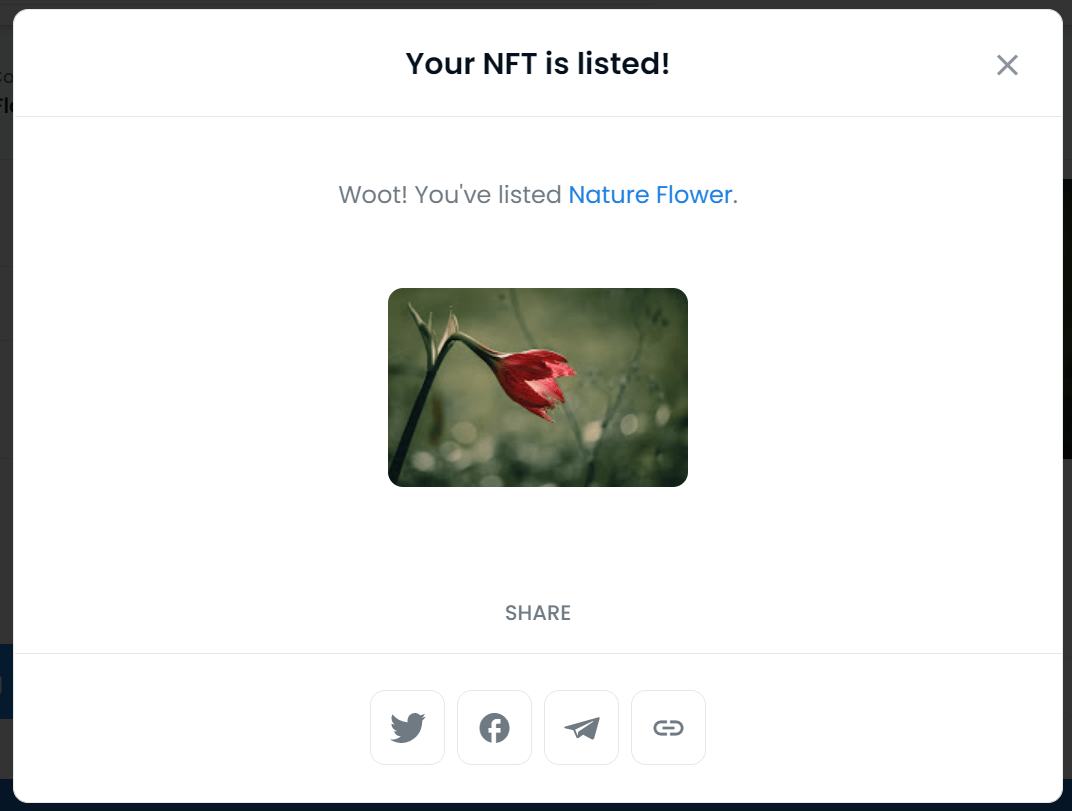Select the round 'f' logo button

coord(494,728)
